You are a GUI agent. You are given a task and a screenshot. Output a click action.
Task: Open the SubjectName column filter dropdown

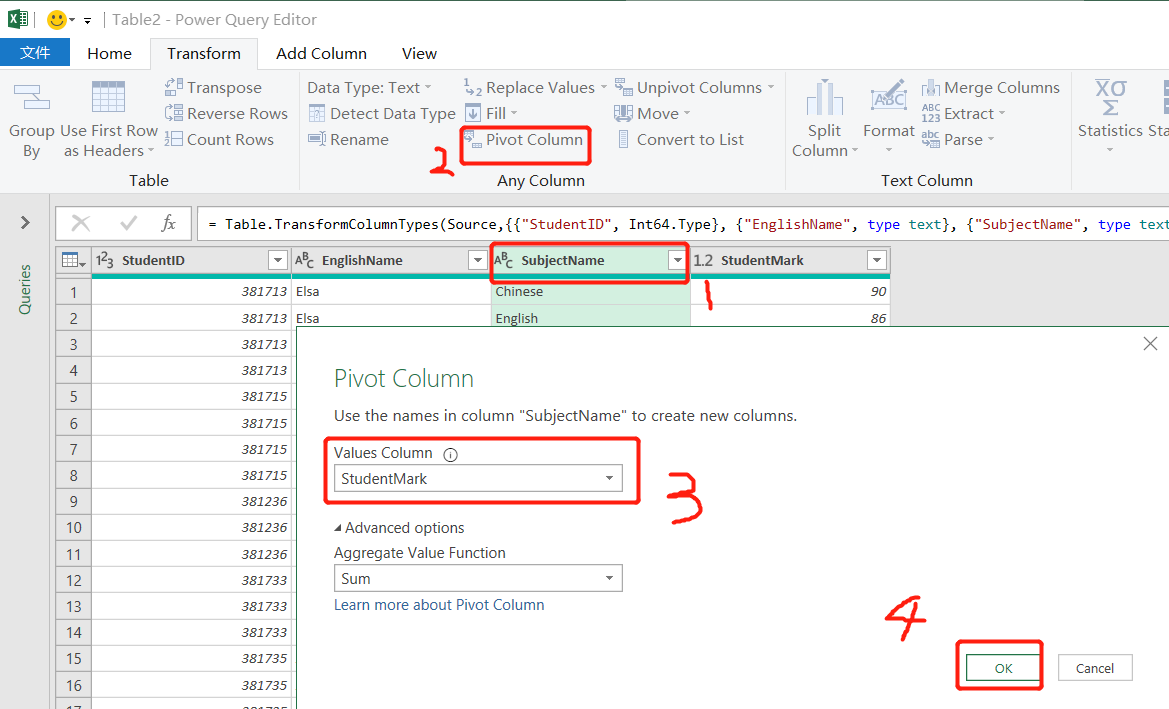677,261
